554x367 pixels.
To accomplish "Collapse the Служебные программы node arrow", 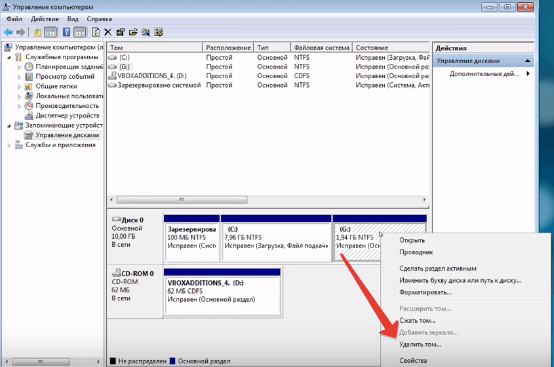I will (9, 57).
